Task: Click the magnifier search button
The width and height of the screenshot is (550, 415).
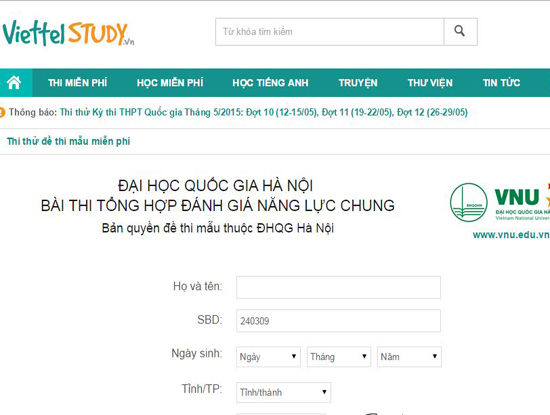Action: click(x=460, y=32)
